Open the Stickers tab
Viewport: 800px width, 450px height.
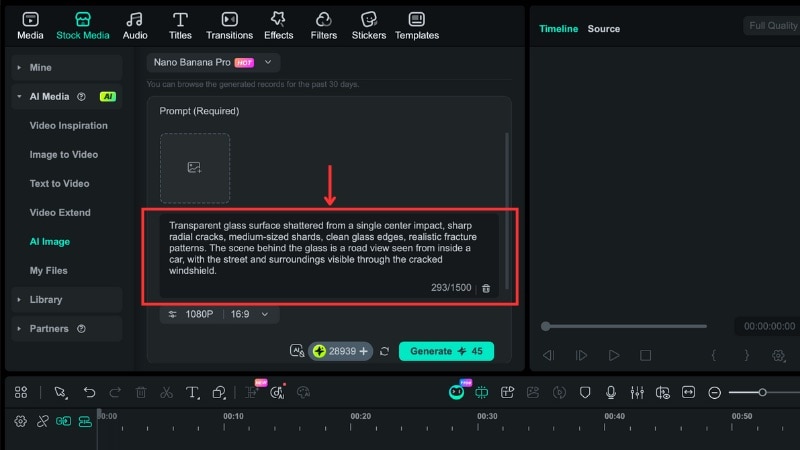pyautogui.click(x=368, y=26)
